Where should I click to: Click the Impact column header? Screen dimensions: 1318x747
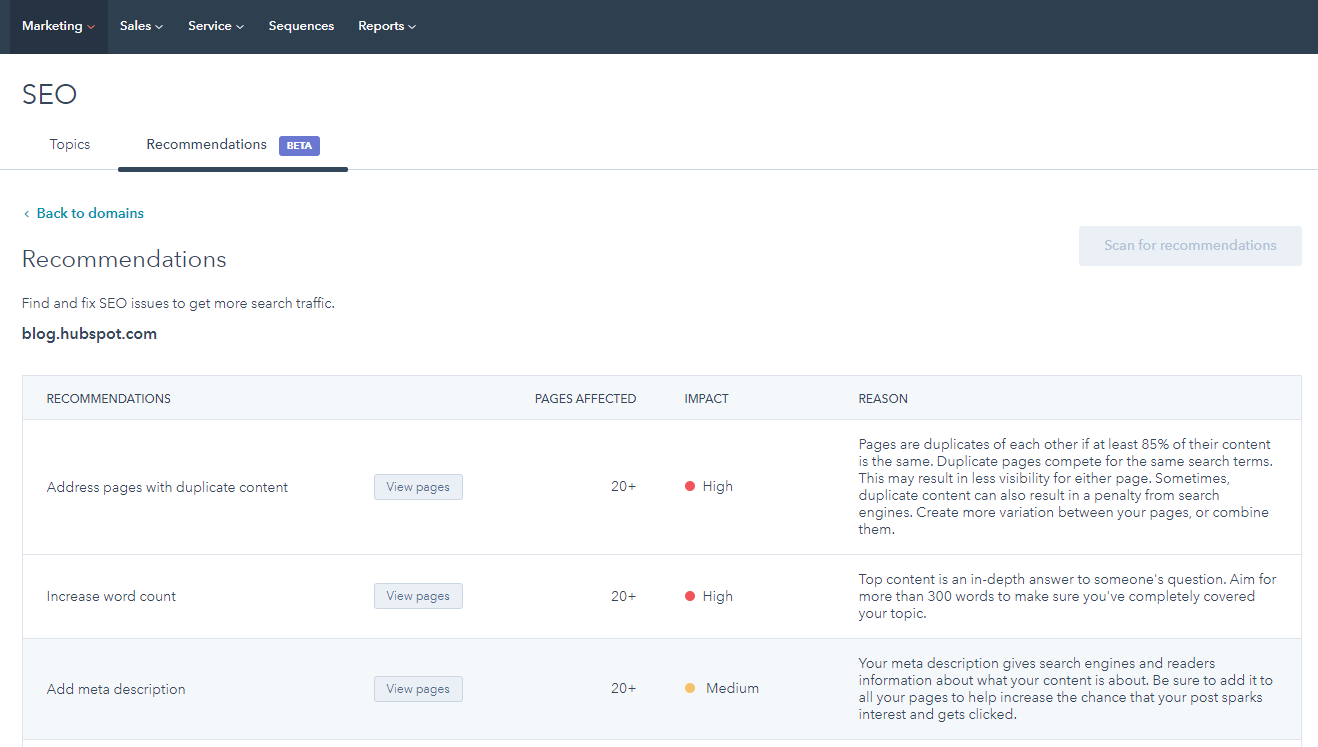[706, 398]
